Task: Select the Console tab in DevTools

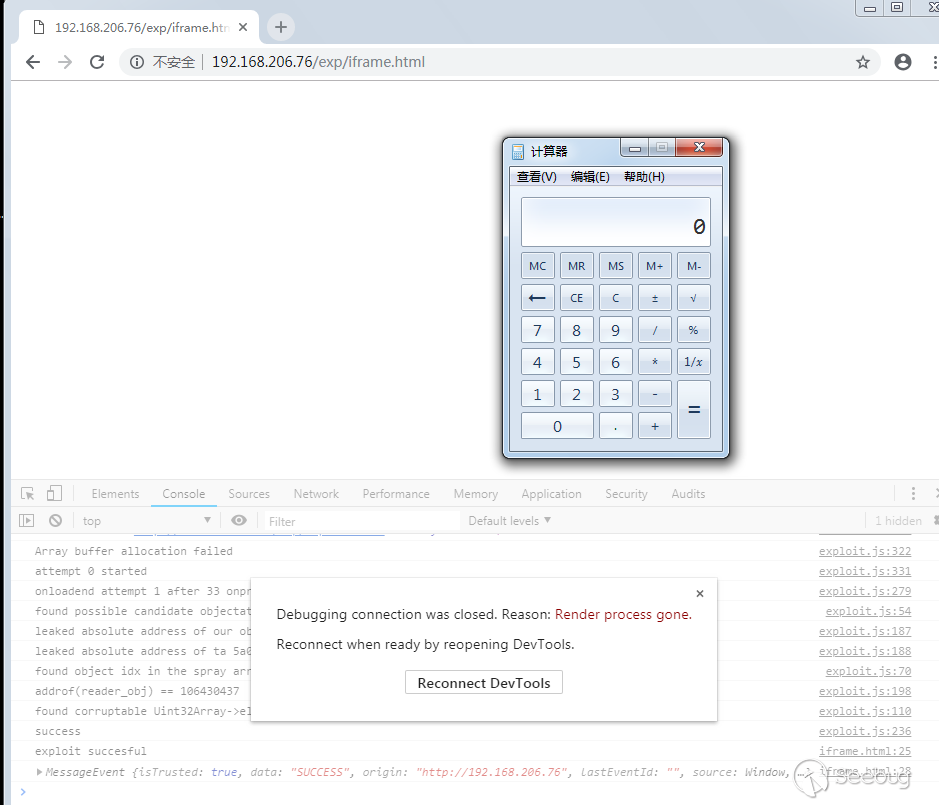Action: 184,494
